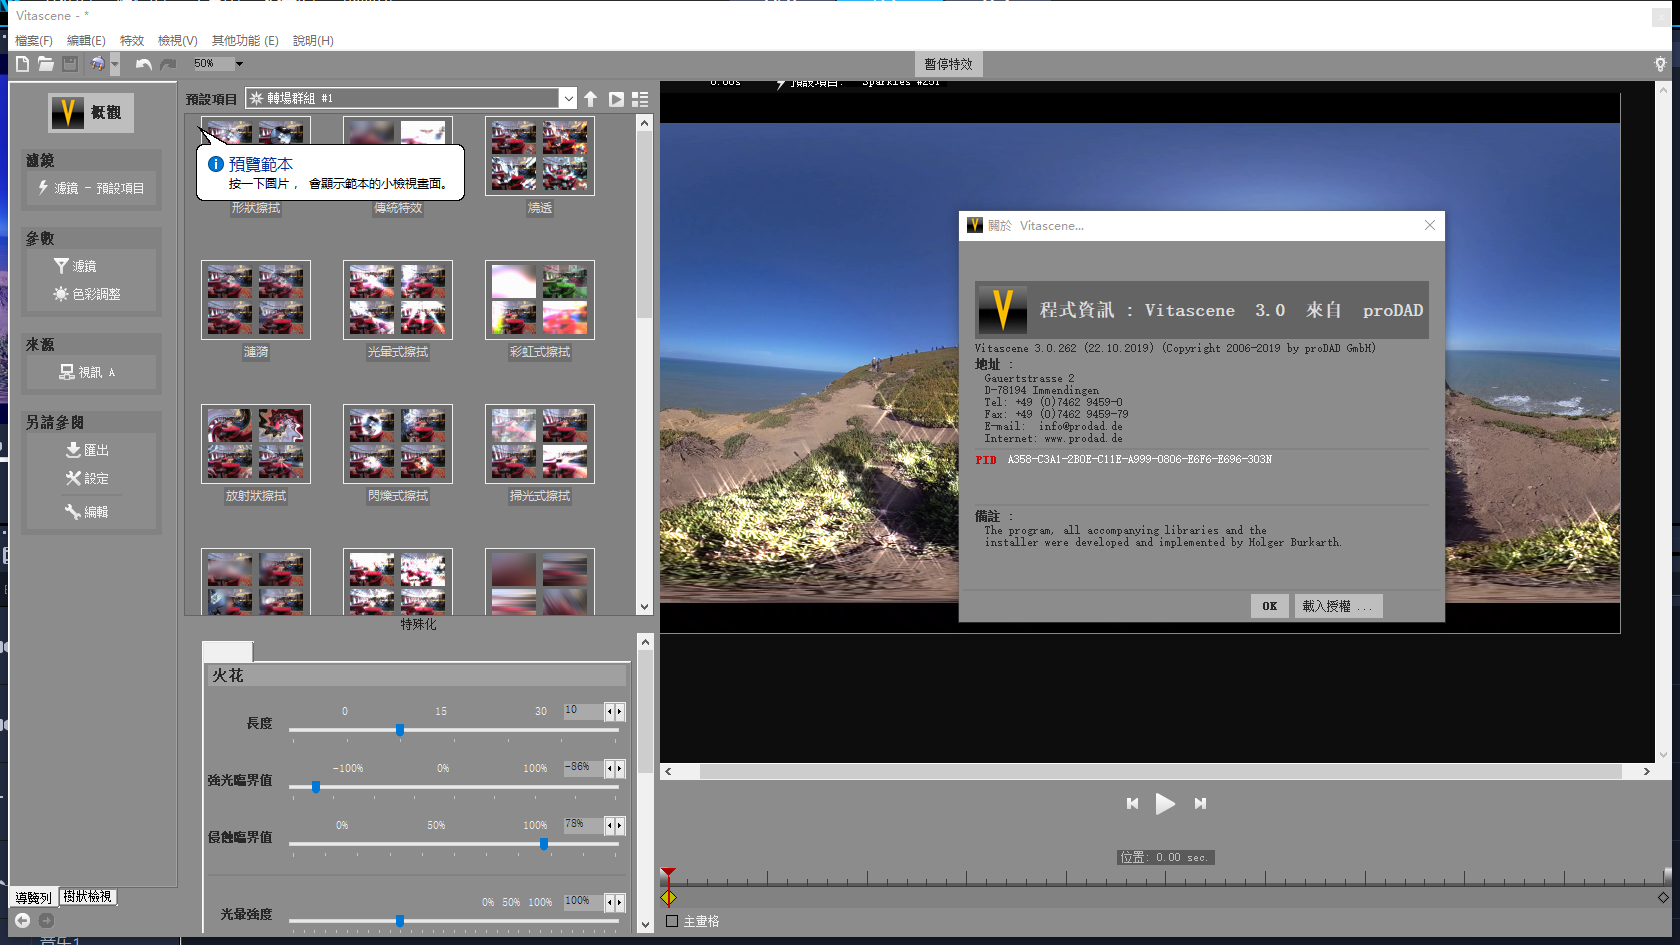Click the play preview icon beside the preset dropdown

[x=616, y=99]
